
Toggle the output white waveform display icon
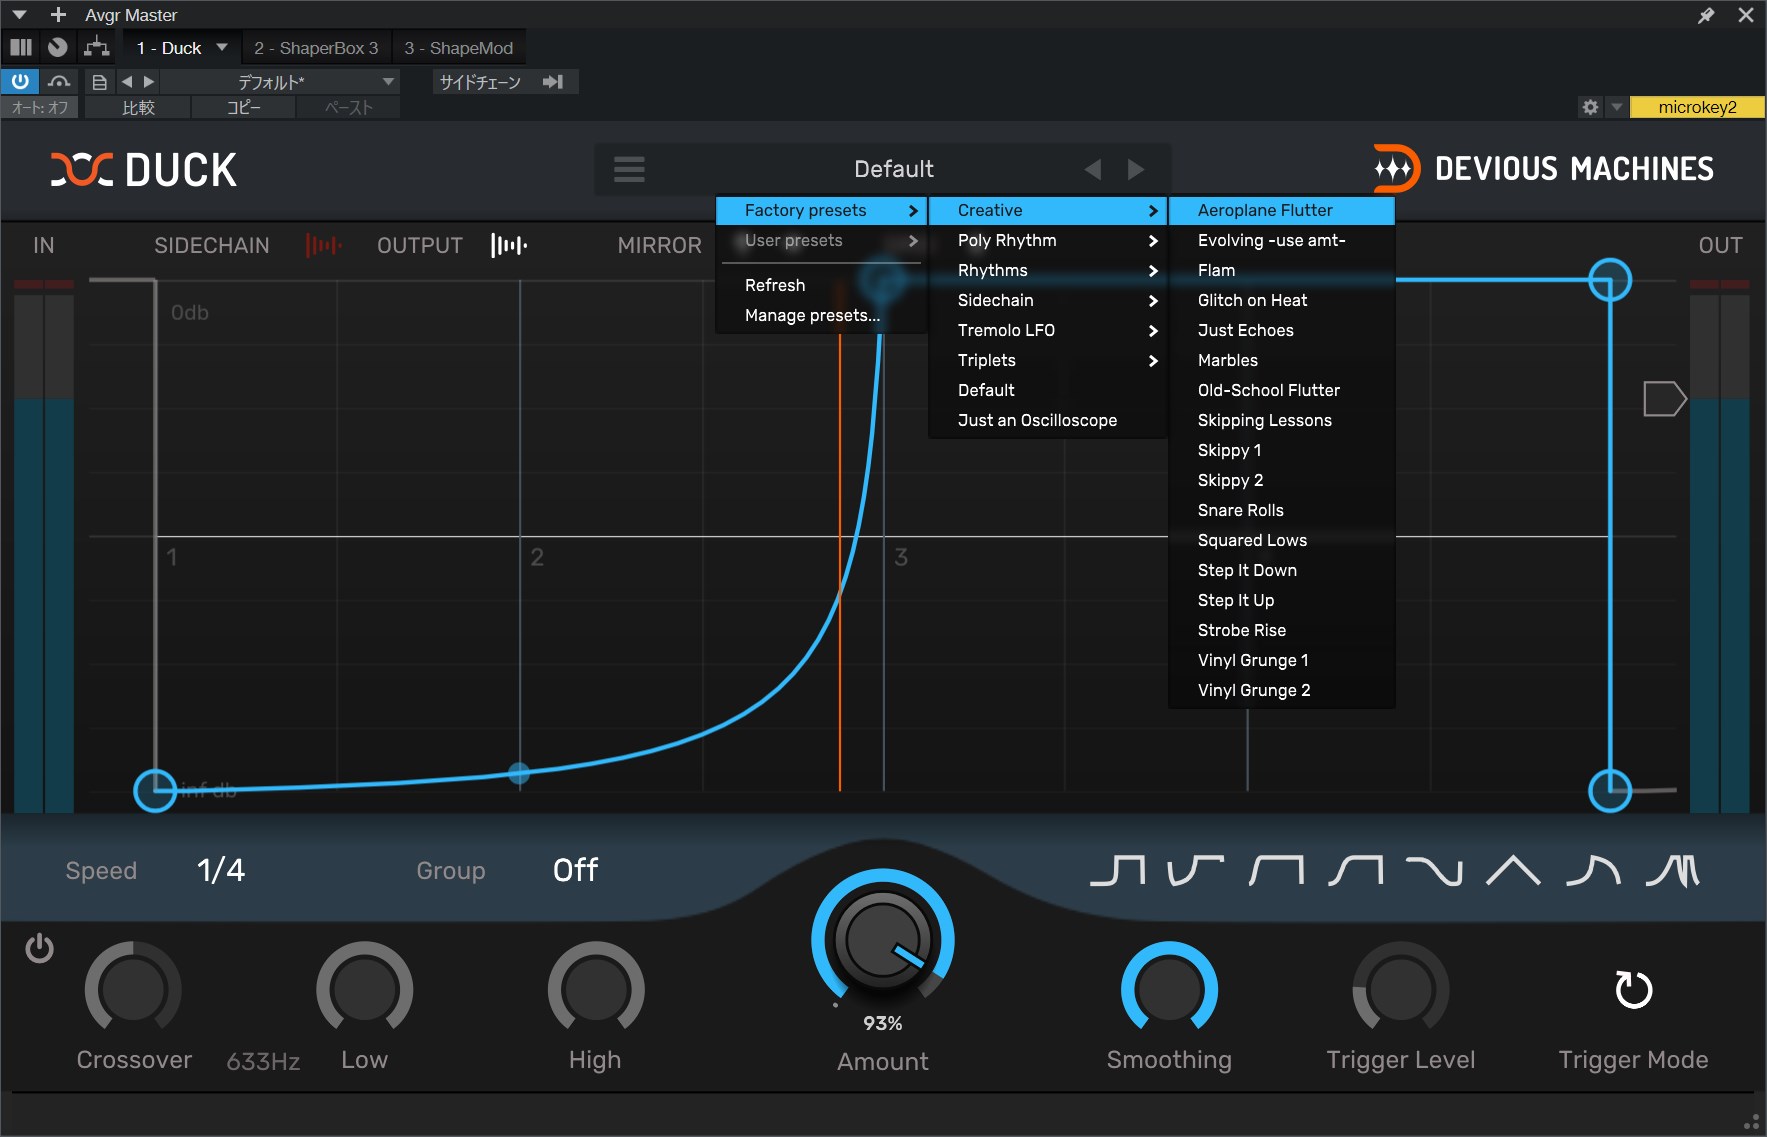pyautogui.click(x=508, y=245)
